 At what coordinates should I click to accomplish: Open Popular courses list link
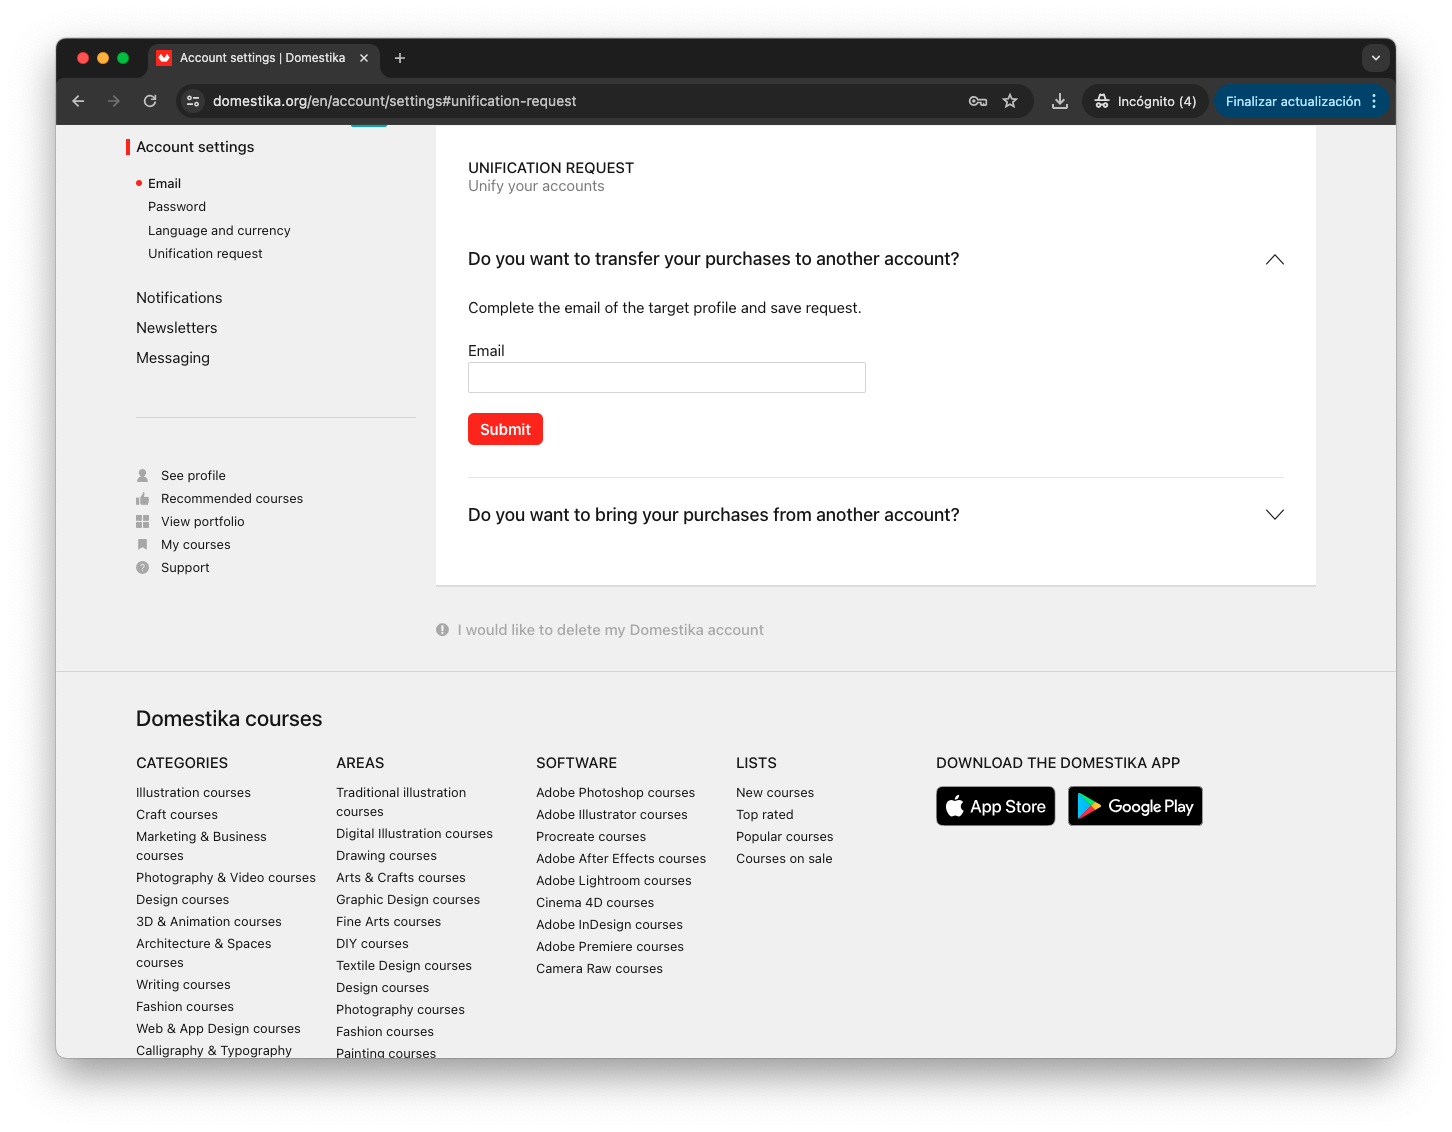pyautogui.click(x=785, y=837)
